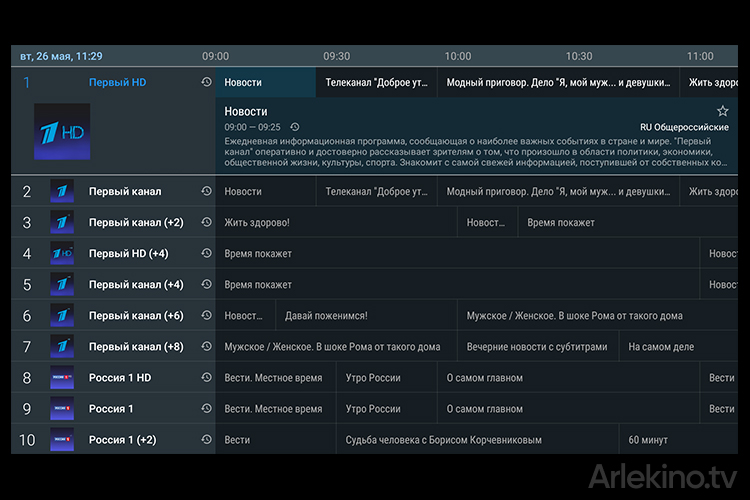Select 60 минут program

click(x=678, y=440)
